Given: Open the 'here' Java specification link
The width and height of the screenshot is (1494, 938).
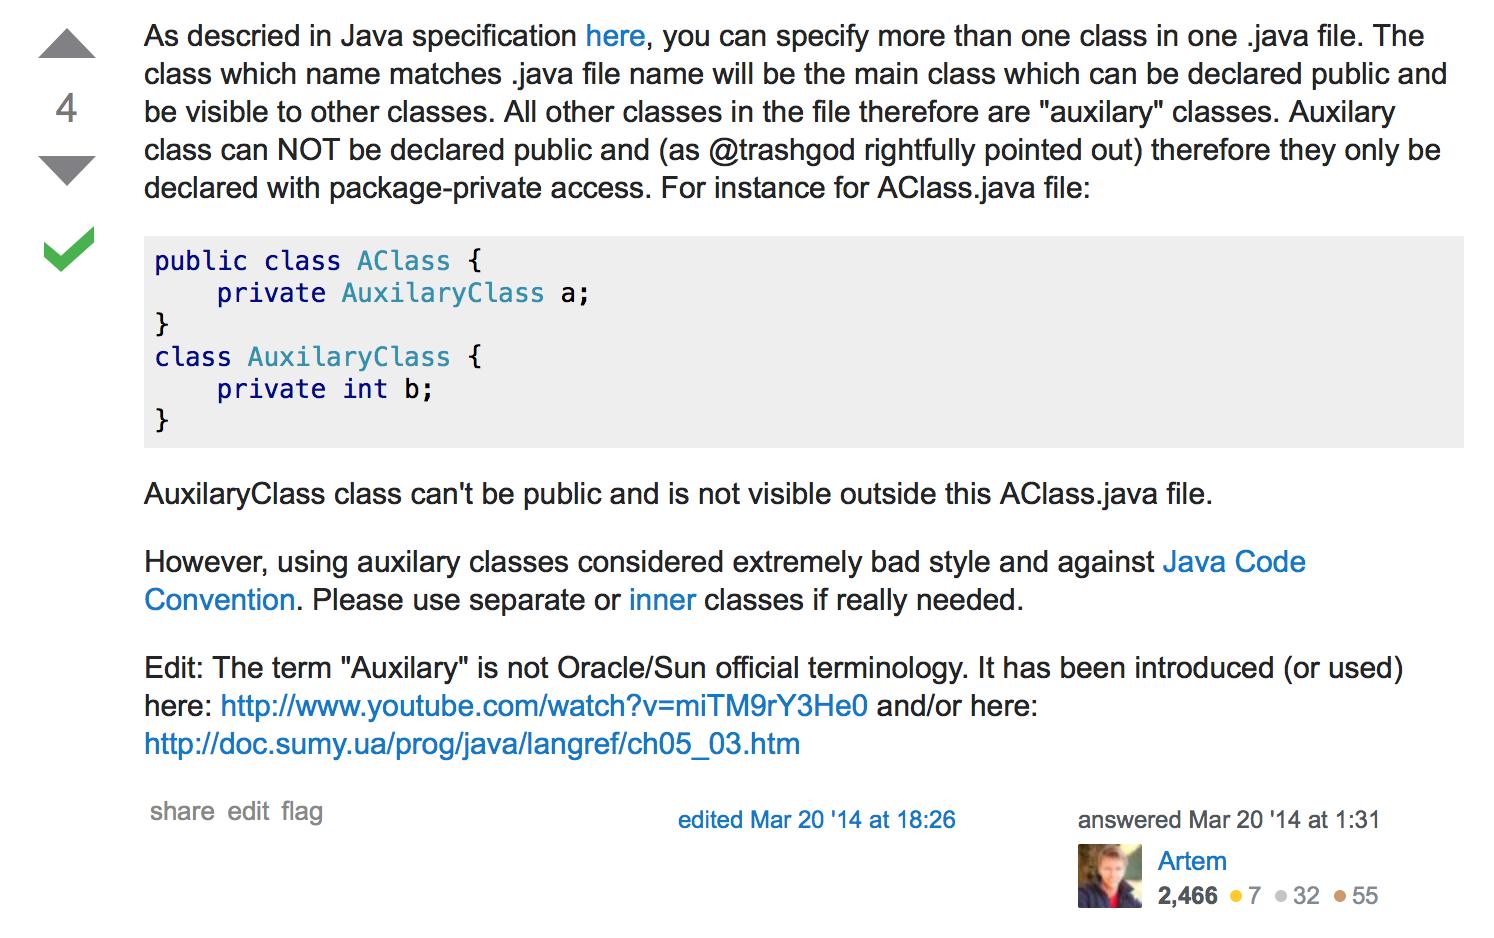Looking at the screenshot, I should point(615,36).
